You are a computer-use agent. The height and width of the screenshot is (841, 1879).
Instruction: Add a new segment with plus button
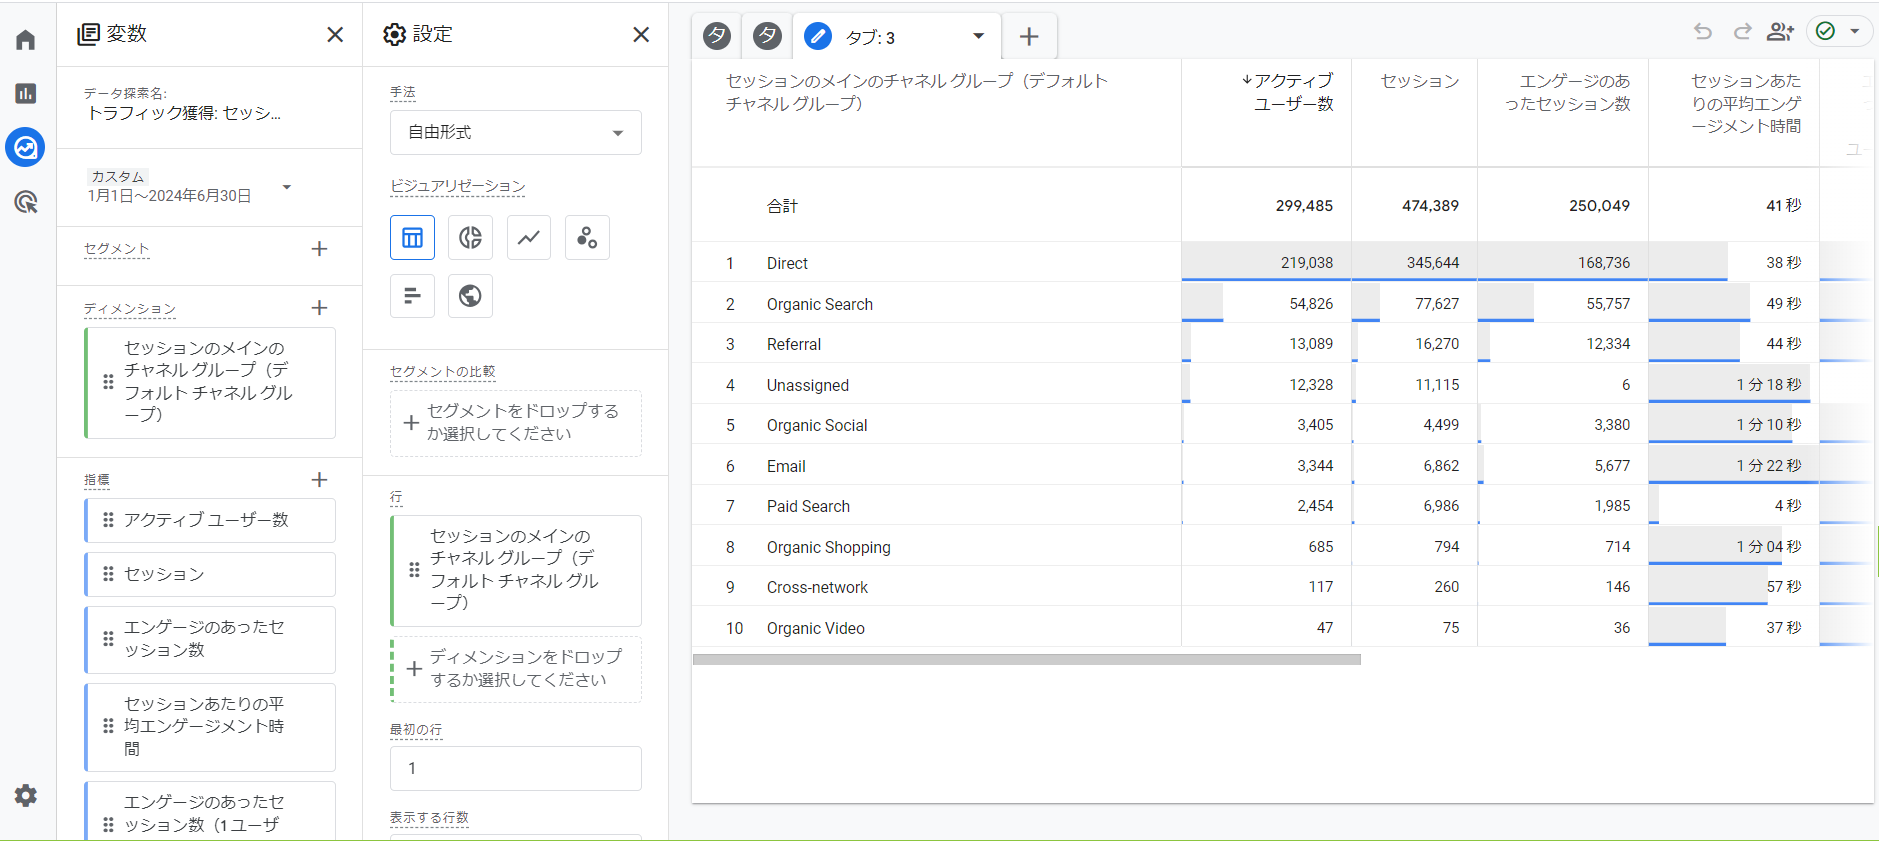[x=319, y=249]
